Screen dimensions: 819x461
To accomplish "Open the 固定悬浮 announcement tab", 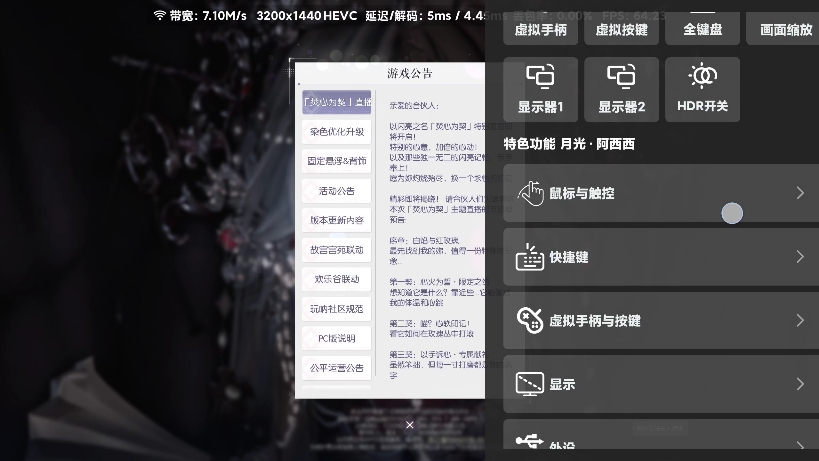I will 336,161.
